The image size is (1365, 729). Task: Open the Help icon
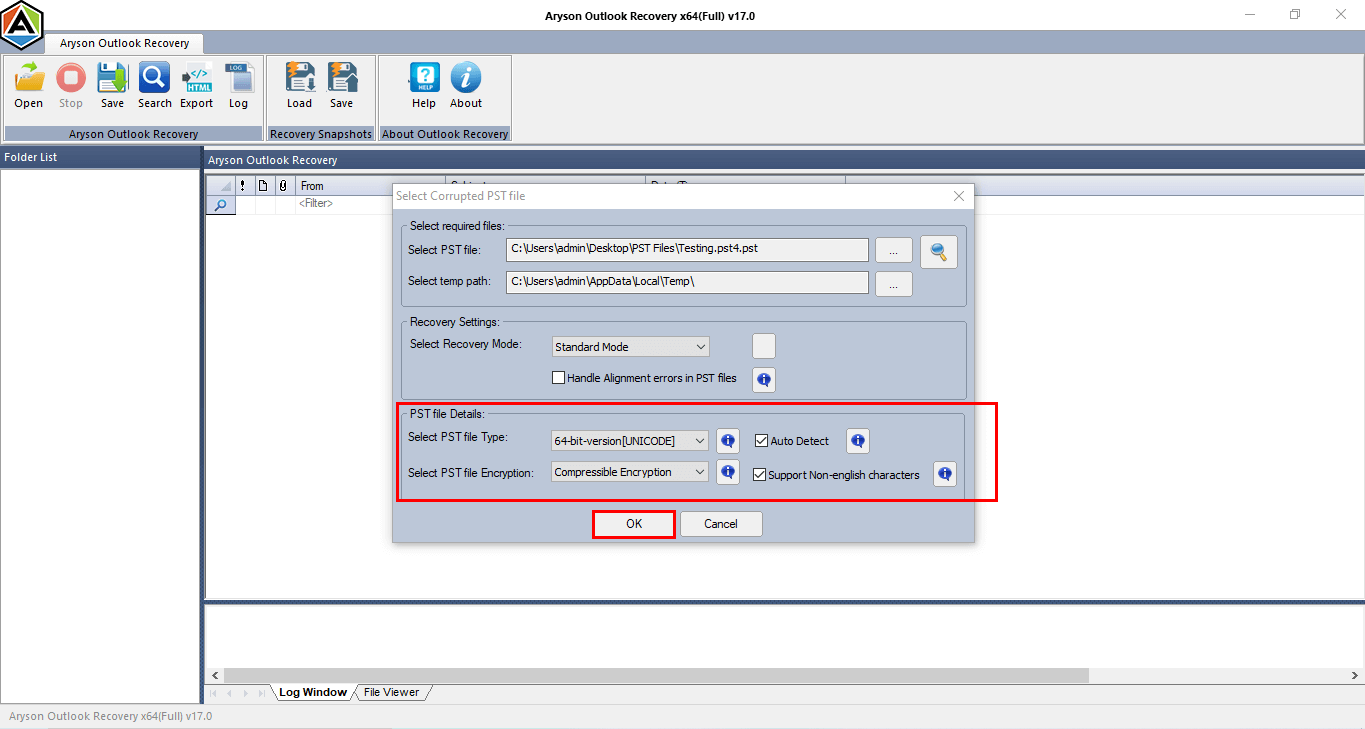click(424, 86)
